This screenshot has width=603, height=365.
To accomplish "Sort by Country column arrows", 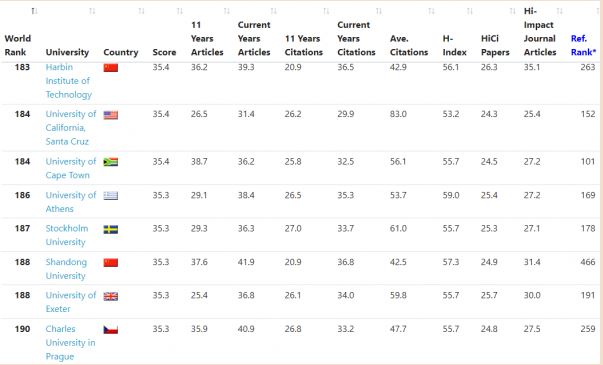I will pos(141,11).
